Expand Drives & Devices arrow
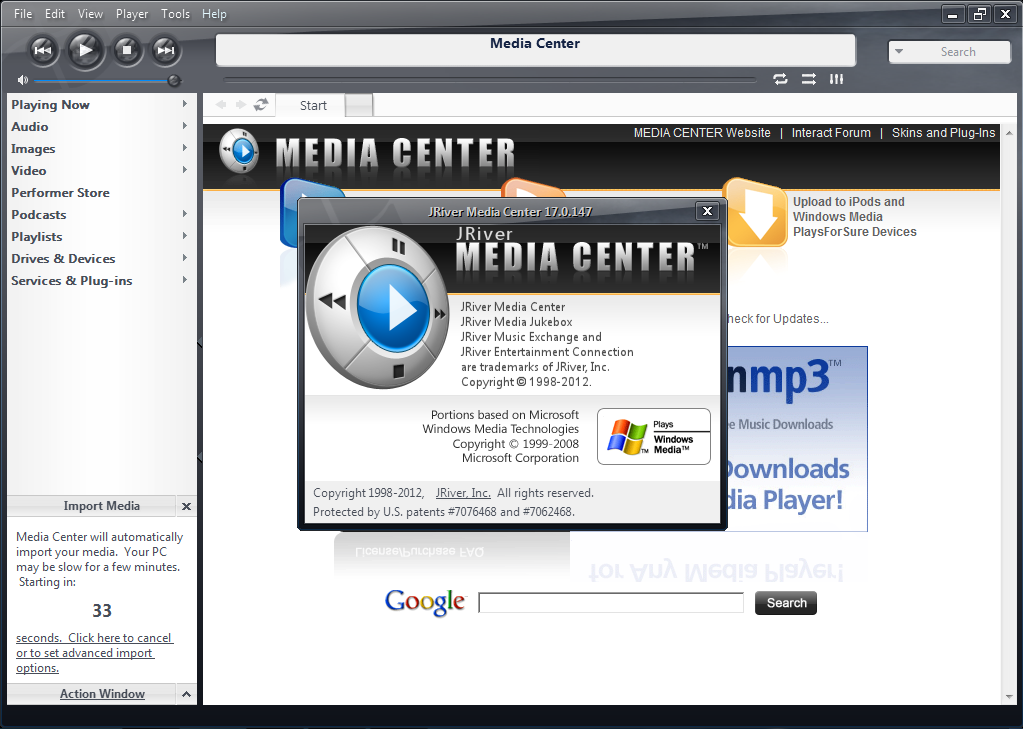 pyautogui.click(x=185, y=258)
